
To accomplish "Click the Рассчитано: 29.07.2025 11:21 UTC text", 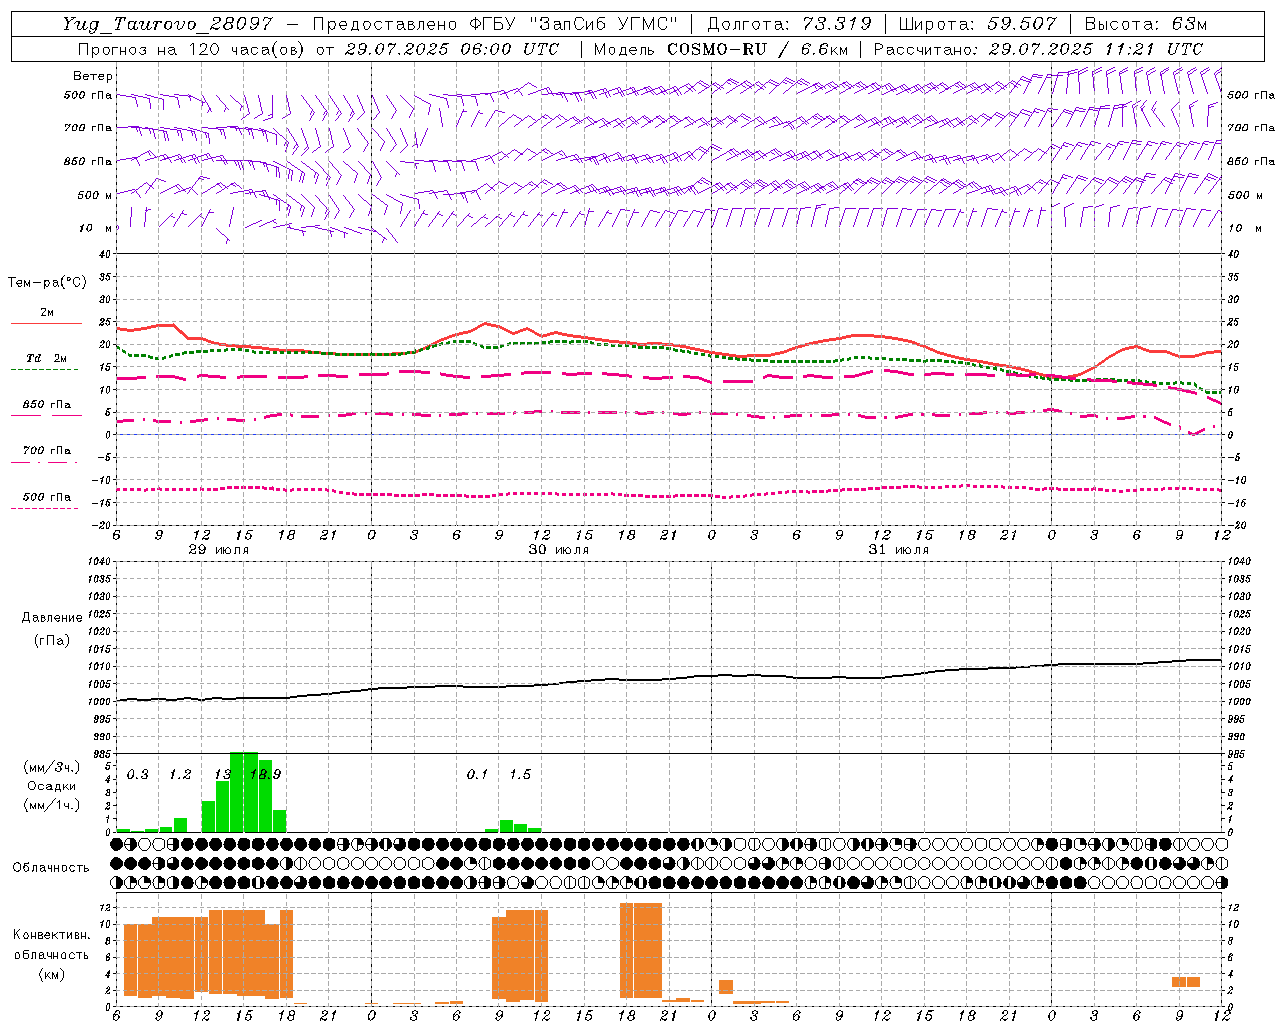I will coord(1038,49).
